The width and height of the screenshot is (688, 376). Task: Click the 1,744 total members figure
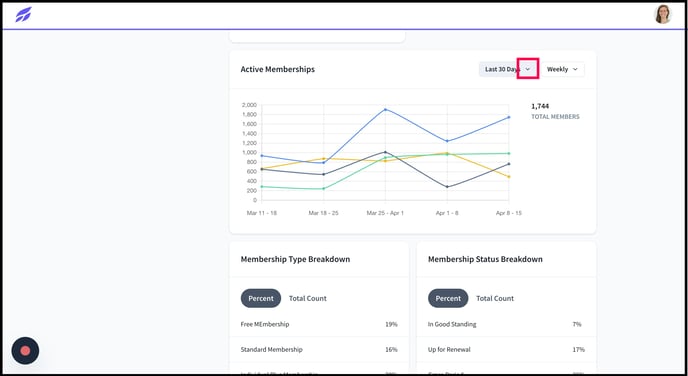(x=540, y=106)
